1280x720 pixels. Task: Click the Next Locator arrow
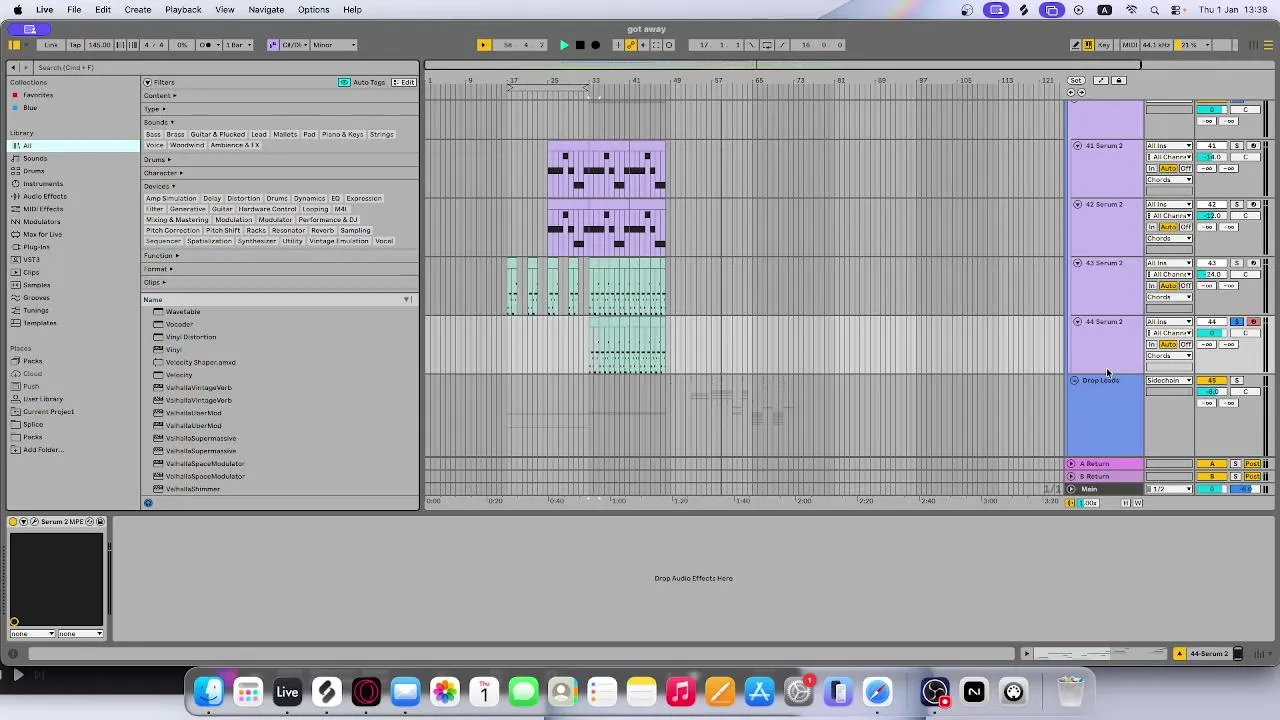coord(1081,92)
